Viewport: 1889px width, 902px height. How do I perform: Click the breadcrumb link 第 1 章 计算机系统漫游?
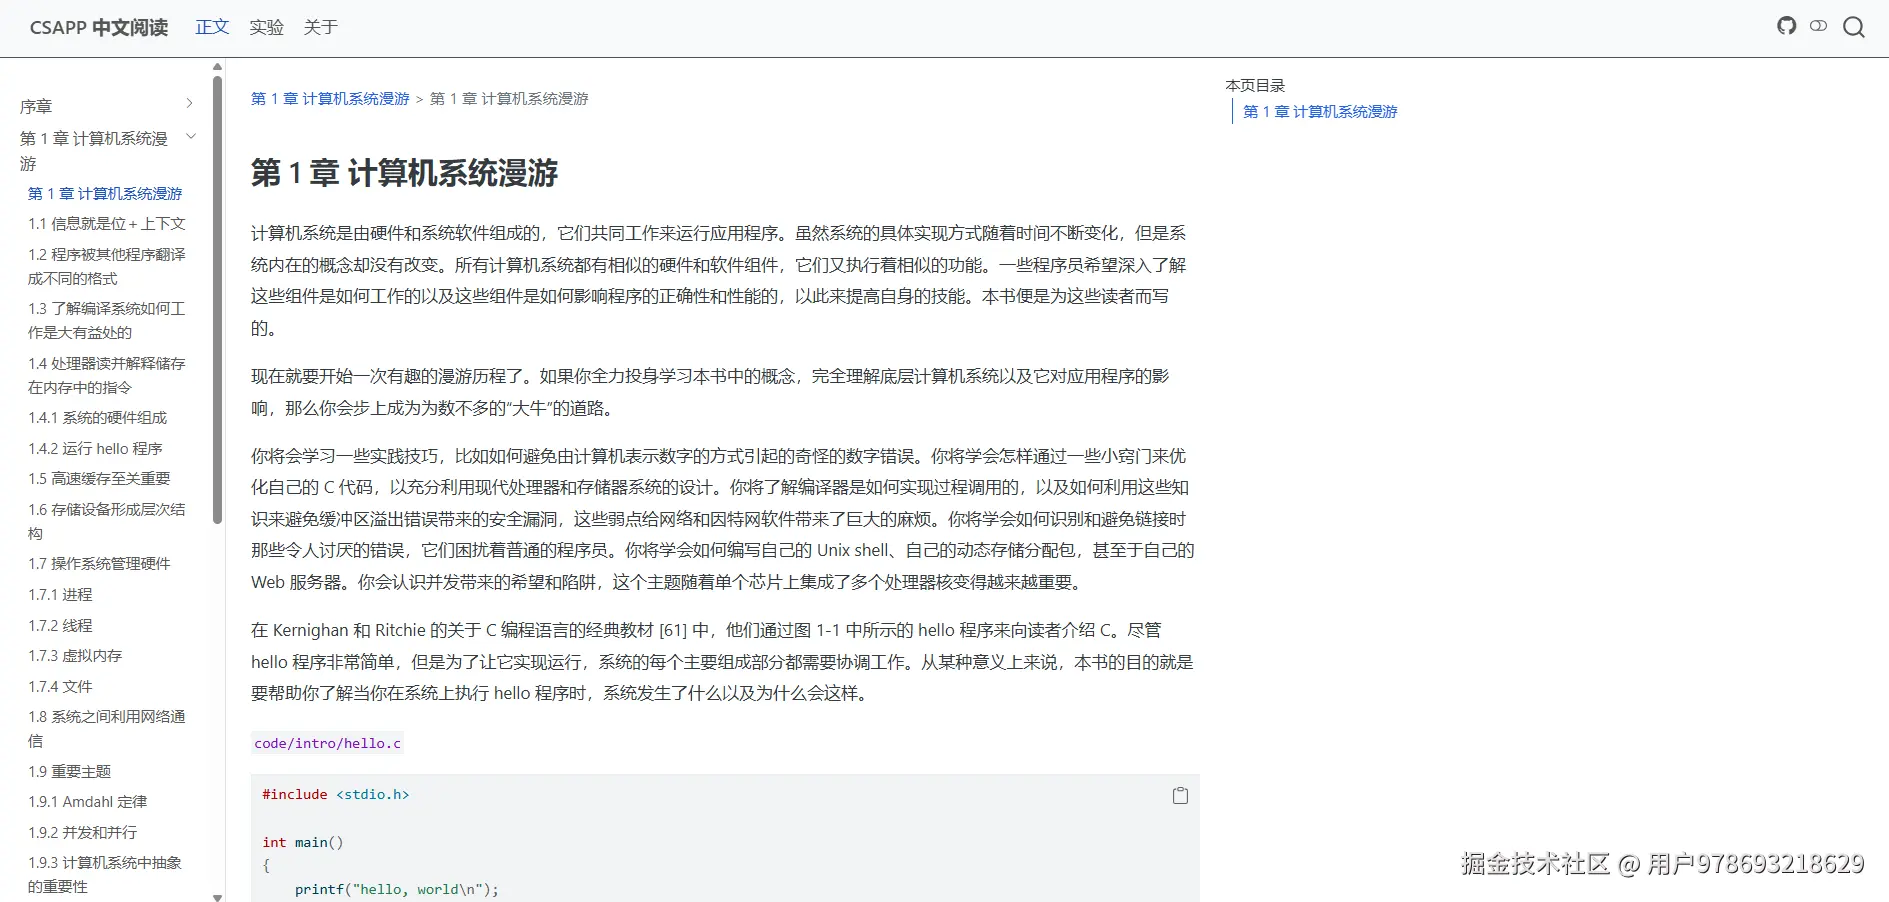coord(330,99)
